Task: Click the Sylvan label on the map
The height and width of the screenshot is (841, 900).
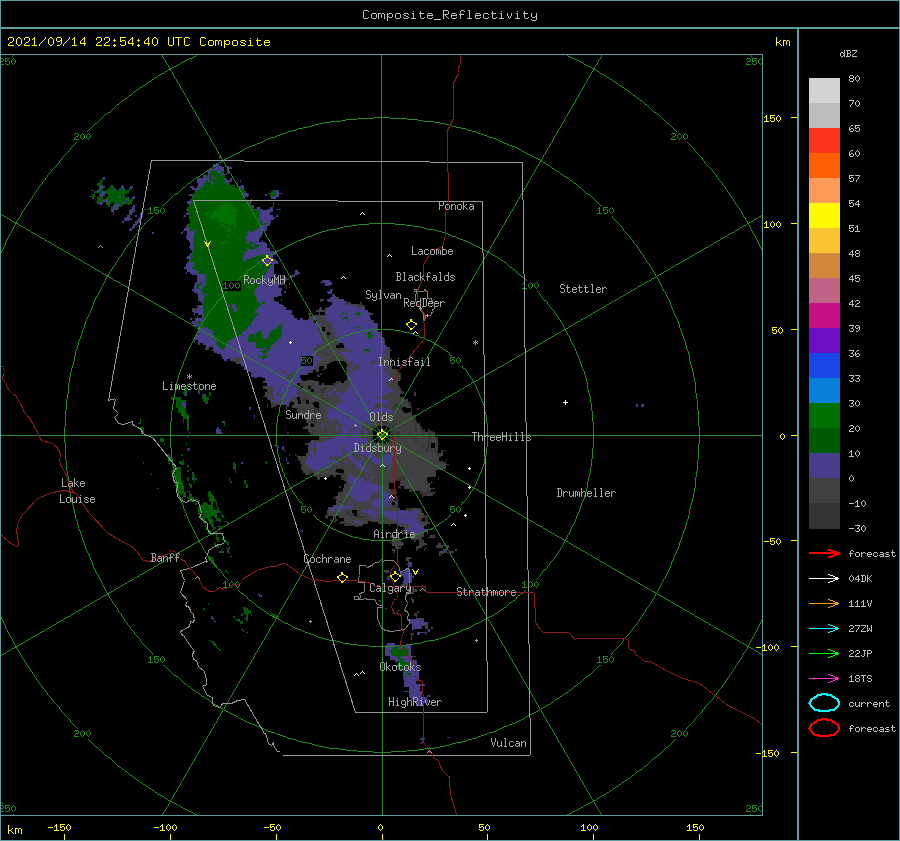Action: (383, 295)
